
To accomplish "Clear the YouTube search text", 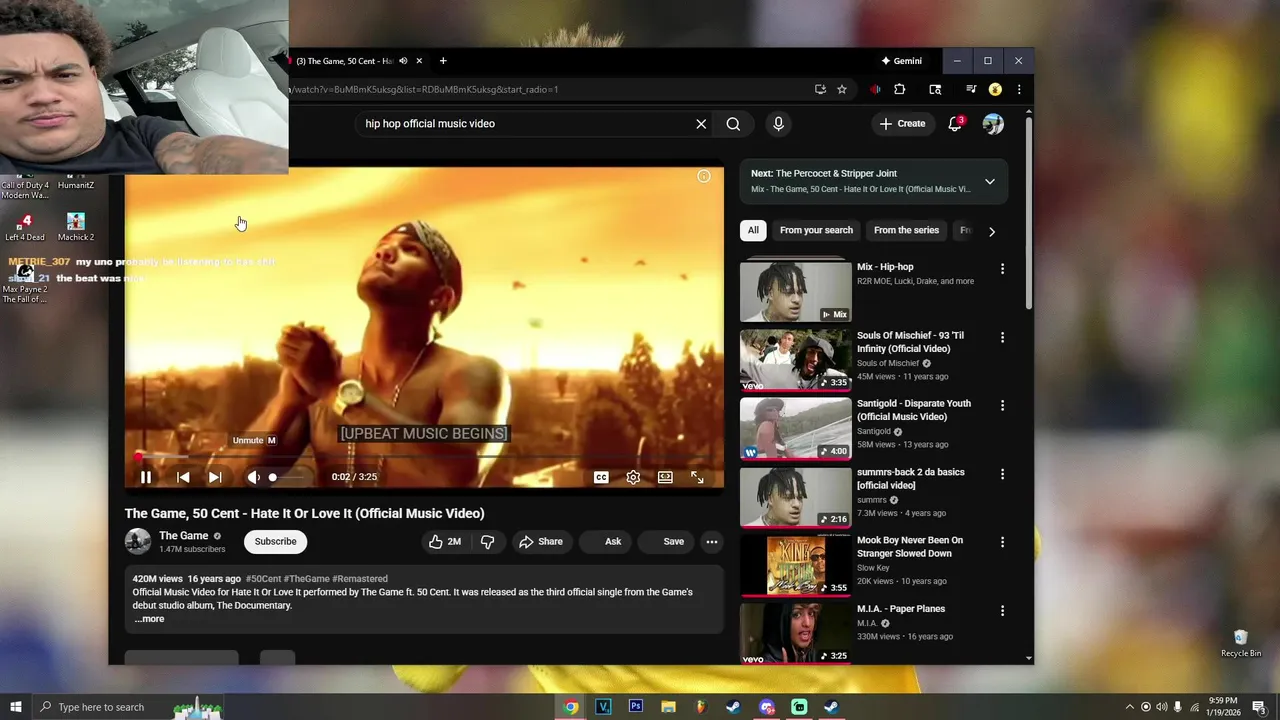I will (701, 124).
